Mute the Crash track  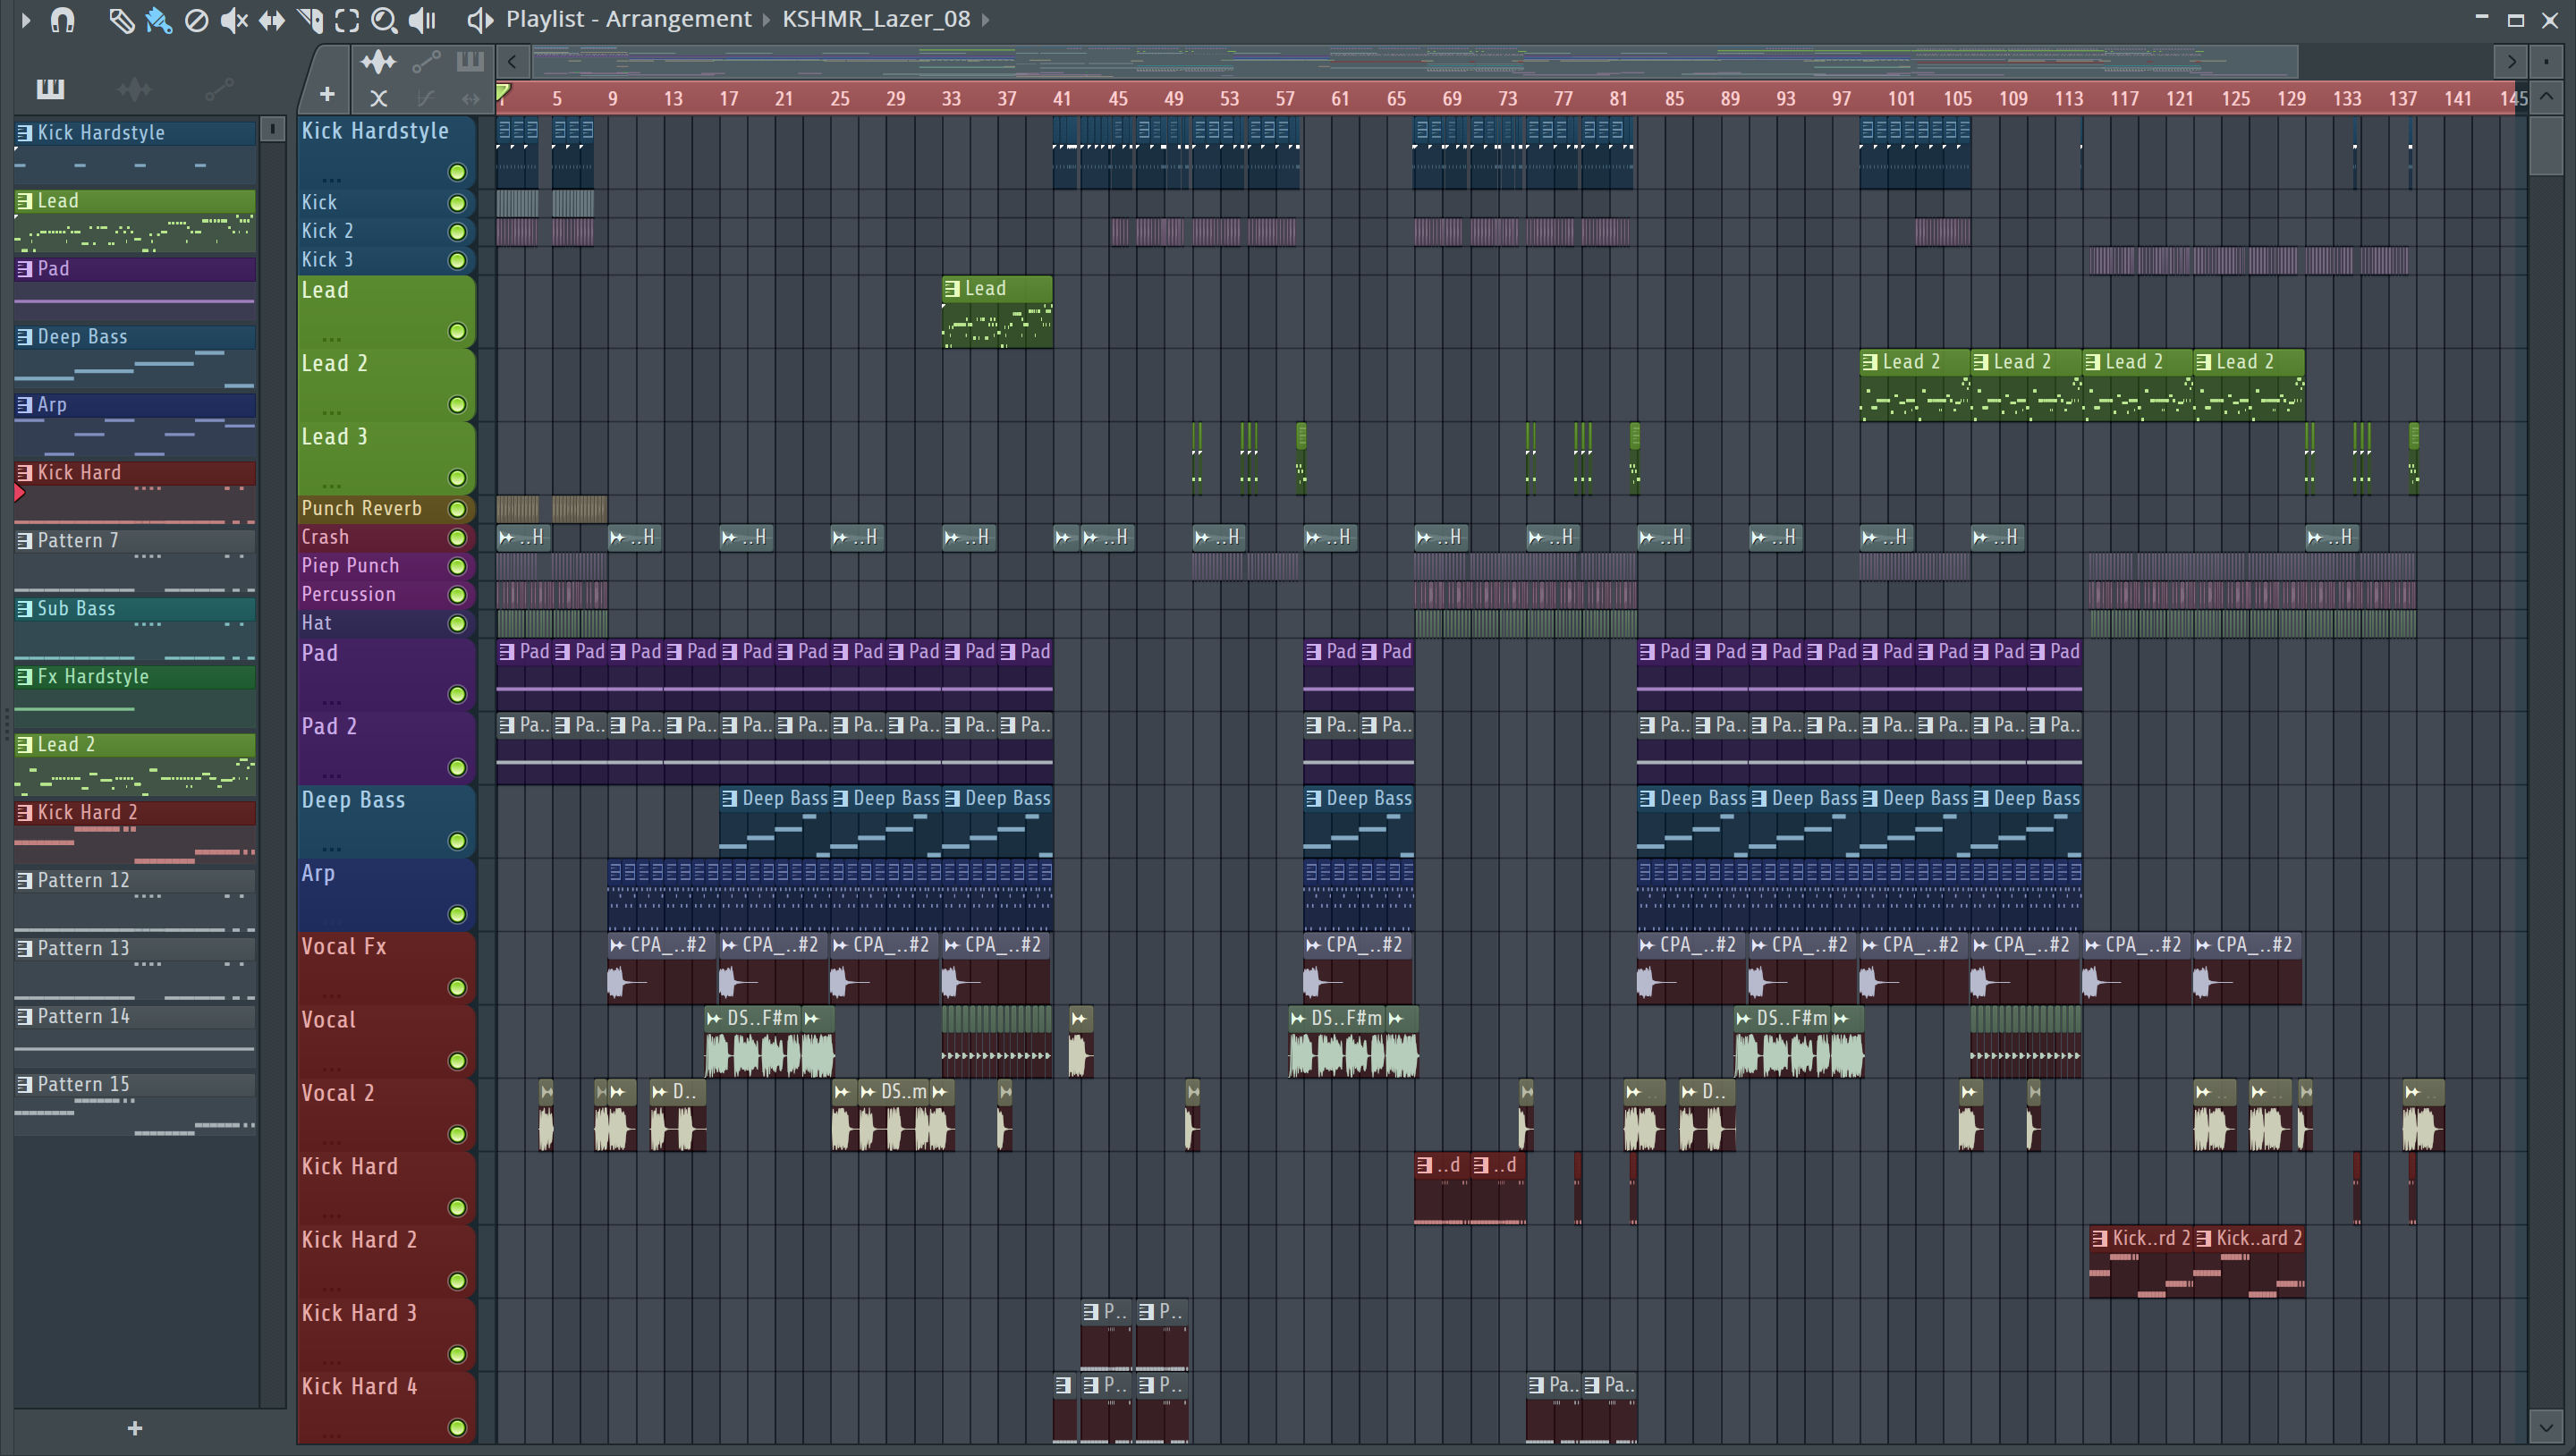[x=457, y=538]
